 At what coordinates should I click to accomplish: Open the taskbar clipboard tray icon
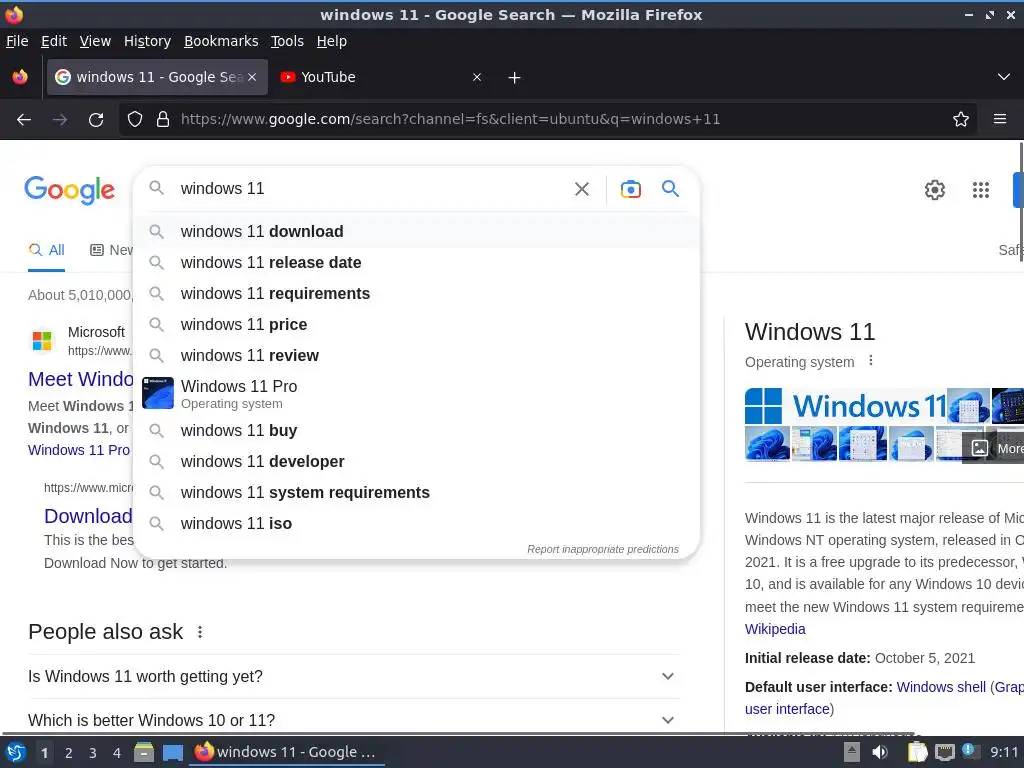coord(917,752)
